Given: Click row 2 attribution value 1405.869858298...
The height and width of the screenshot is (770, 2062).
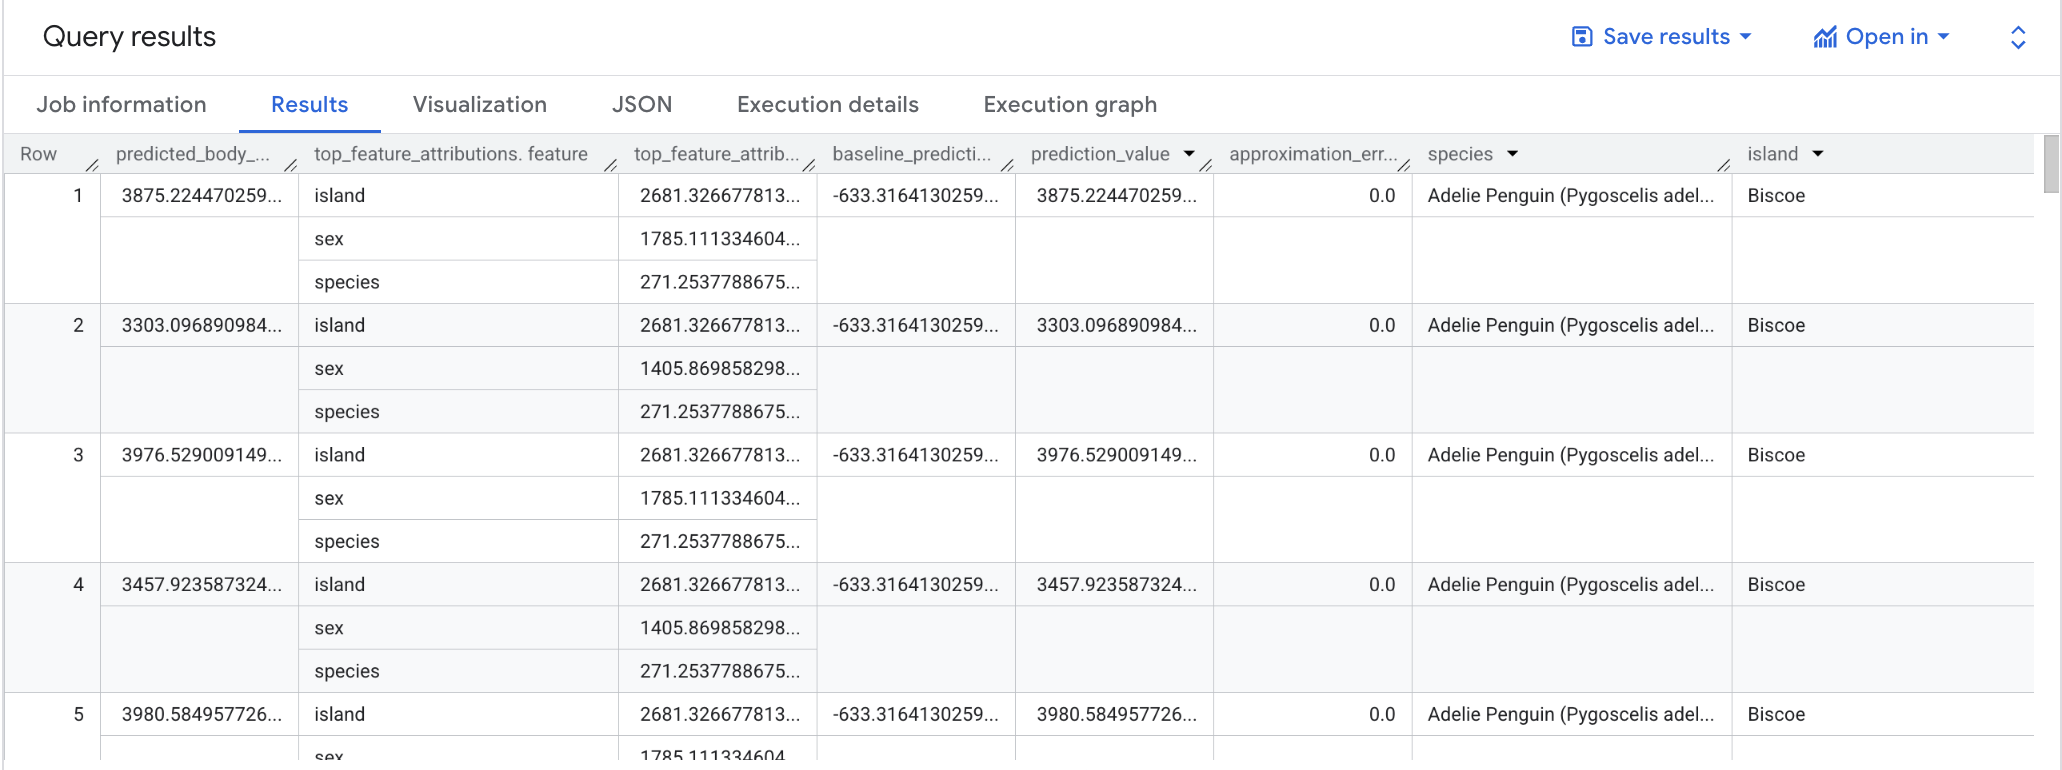Looking at the screenshot, I should tap(720, 369).
